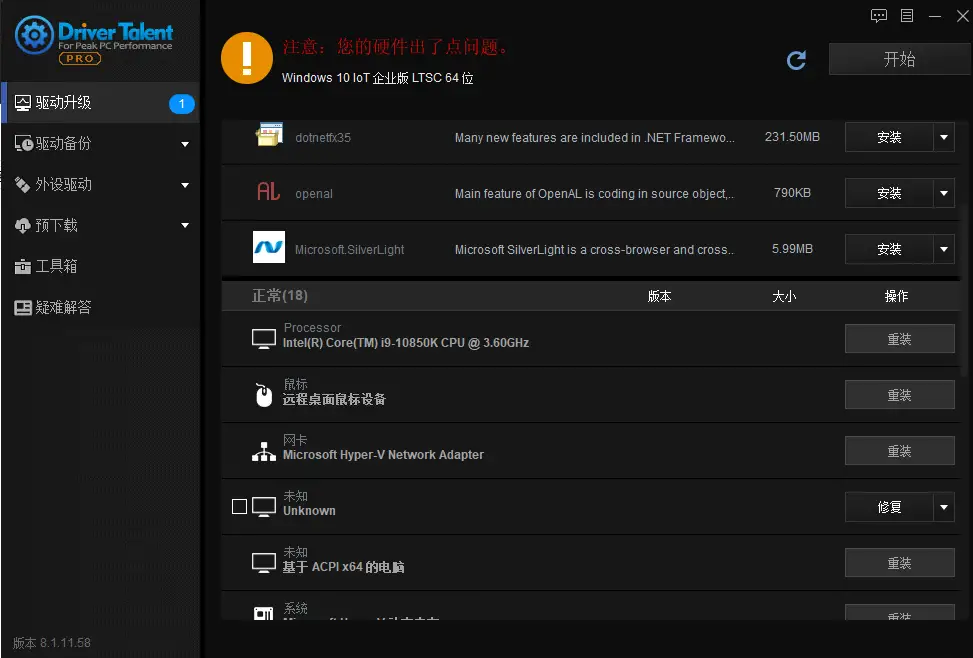Click the 疑难解答 sidebar icon
The height and width of the screenshot is (658, 973).
pos(23,307)
